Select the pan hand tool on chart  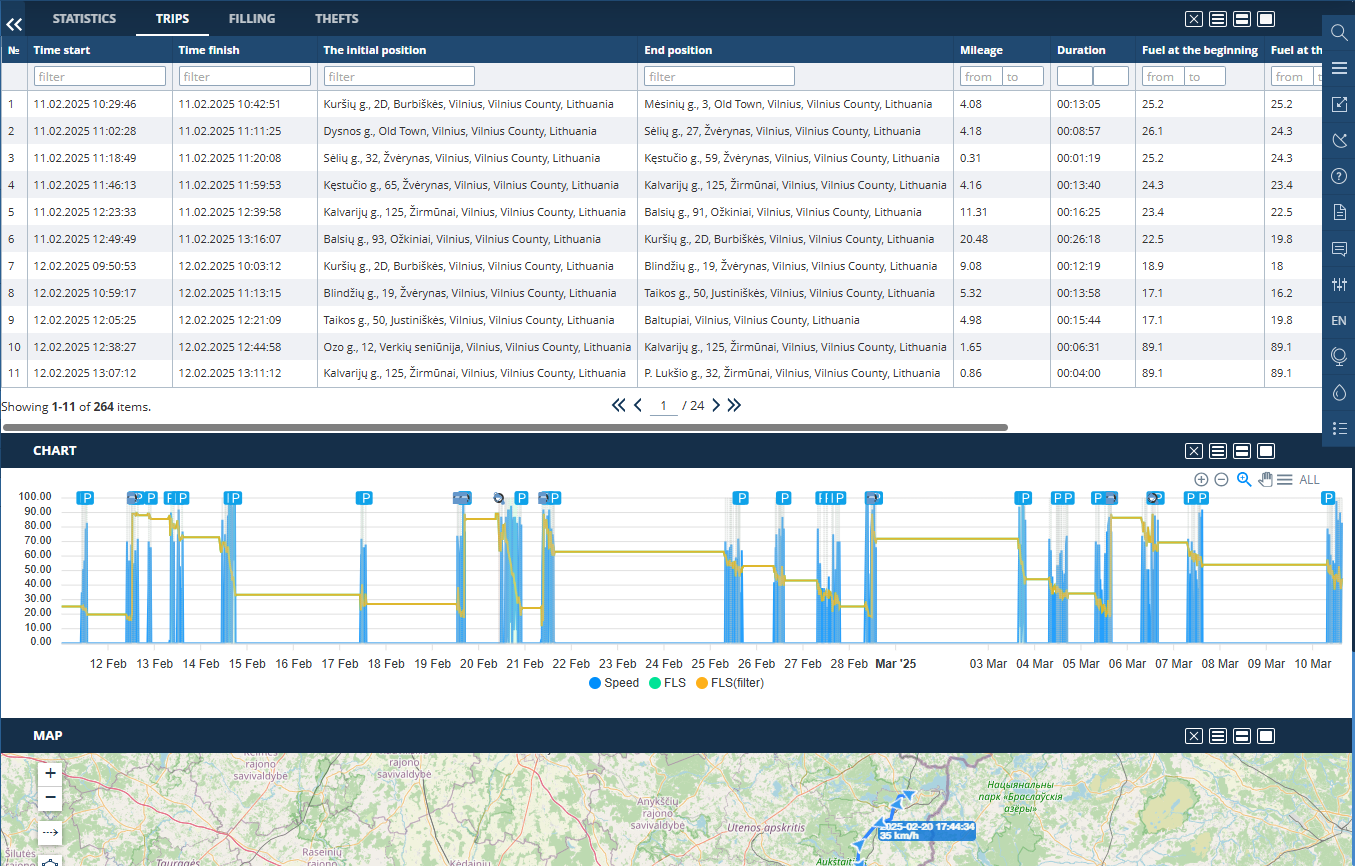click(x=1265, y=480)
